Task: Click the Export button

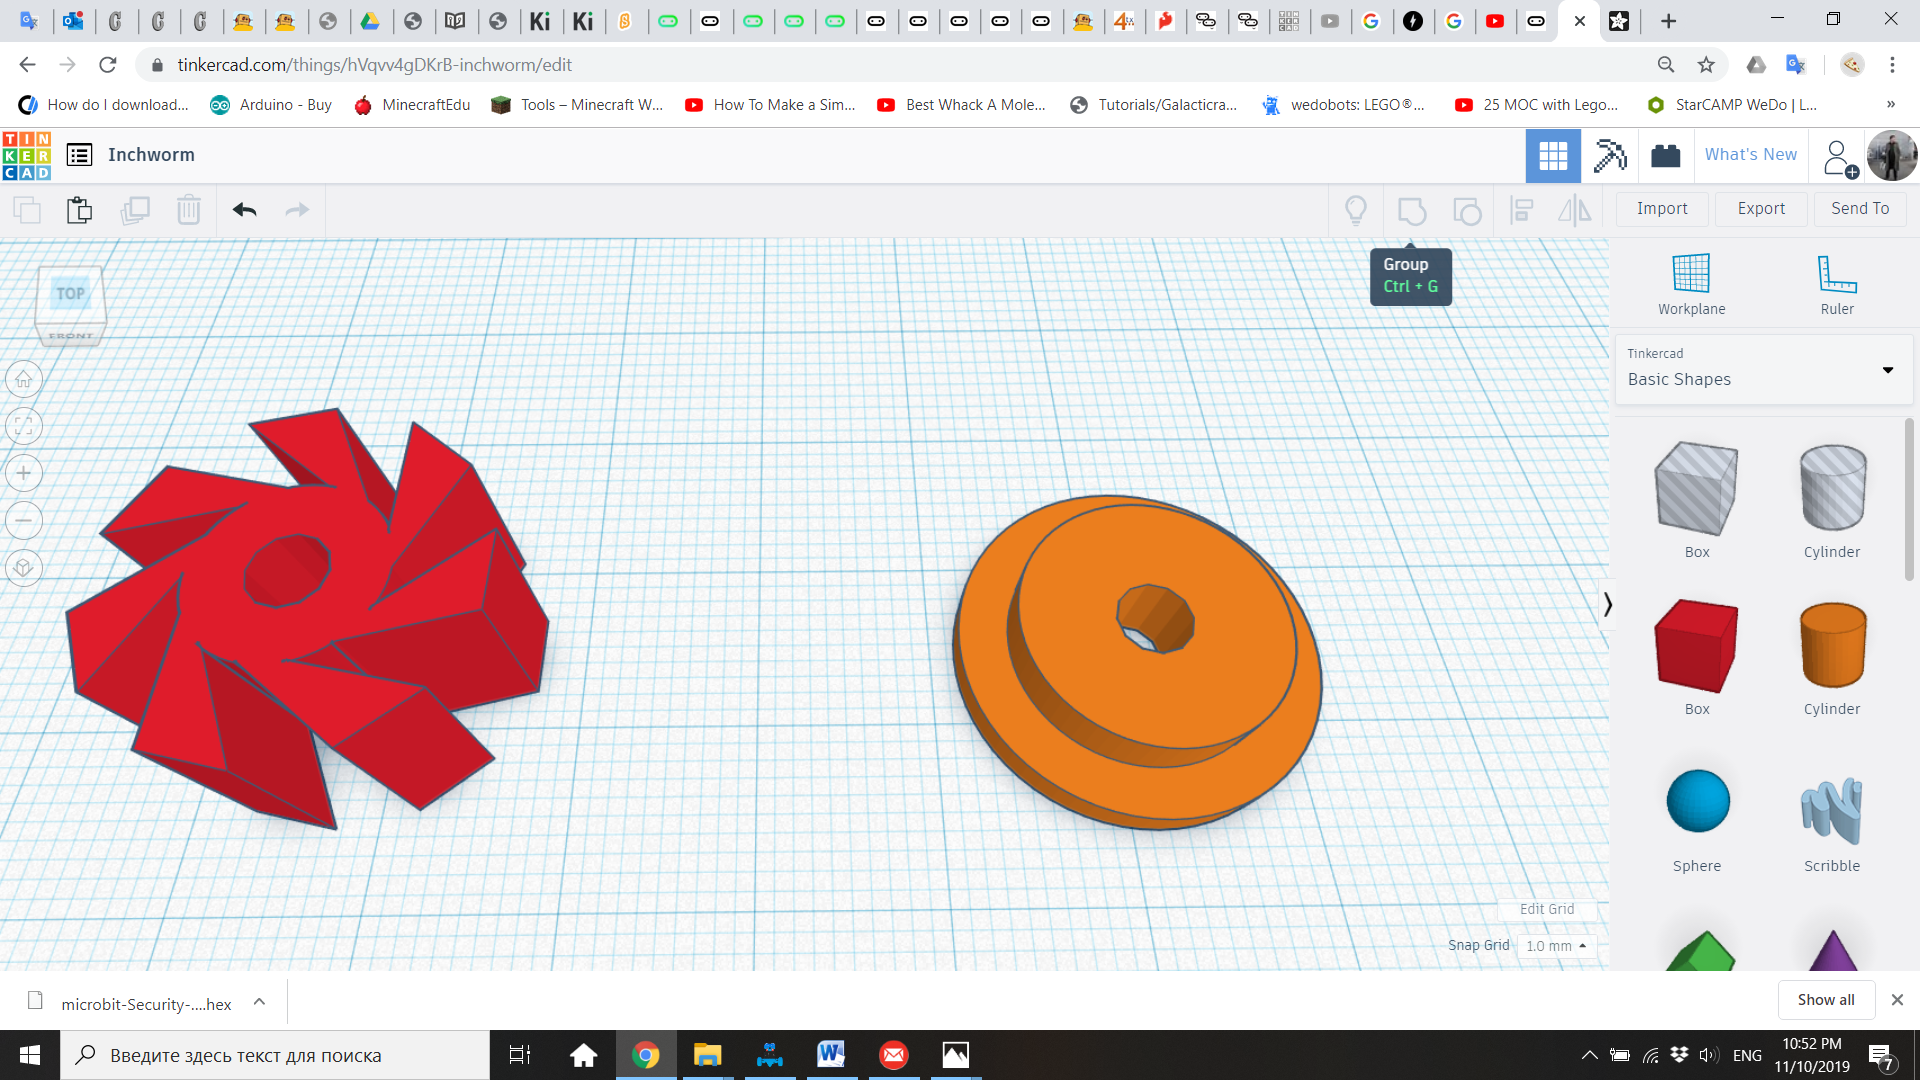Action: pos(1761,209)
